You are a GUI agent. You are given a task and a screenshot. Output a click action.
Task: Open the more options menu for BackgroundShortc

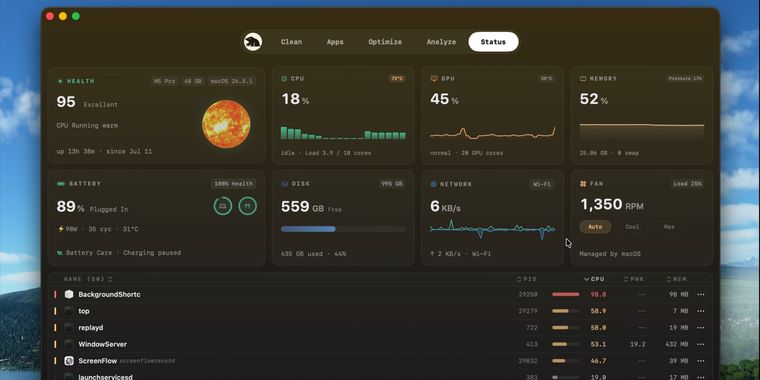[x=701, y=294]
